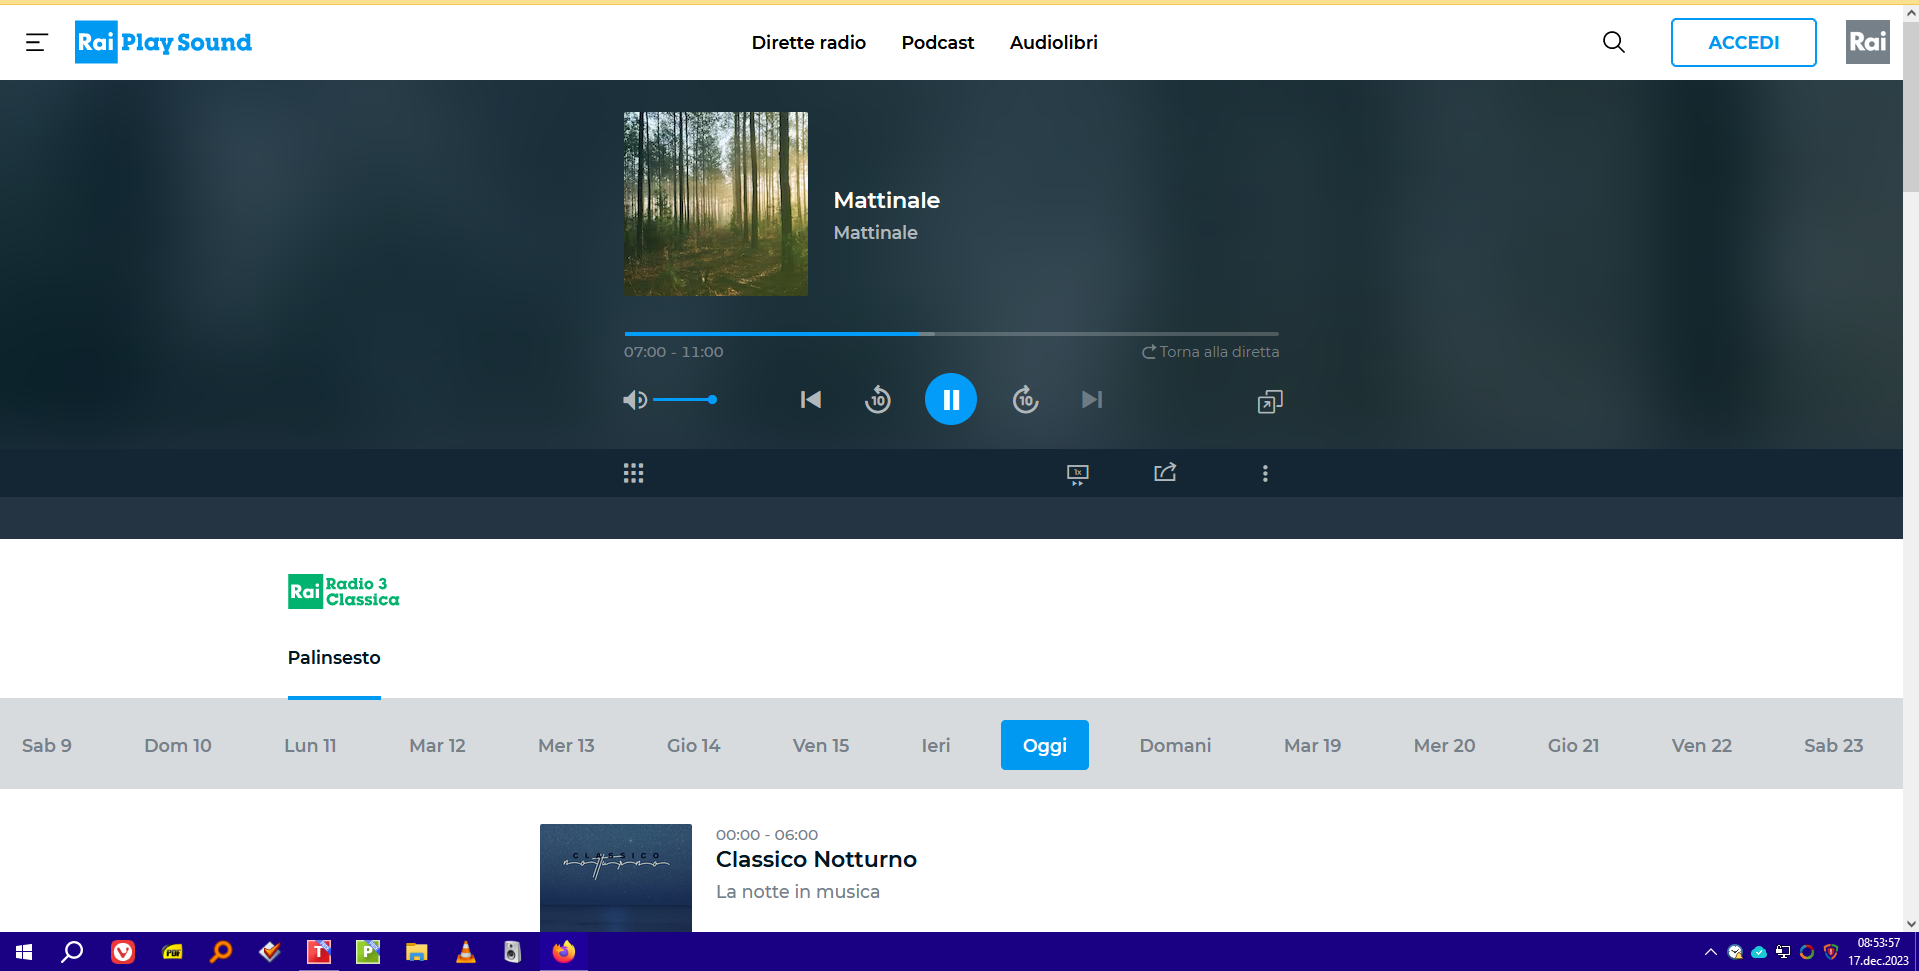Open the Windows Start menu
The image size is (1919, 971).
tap(24, 952)
